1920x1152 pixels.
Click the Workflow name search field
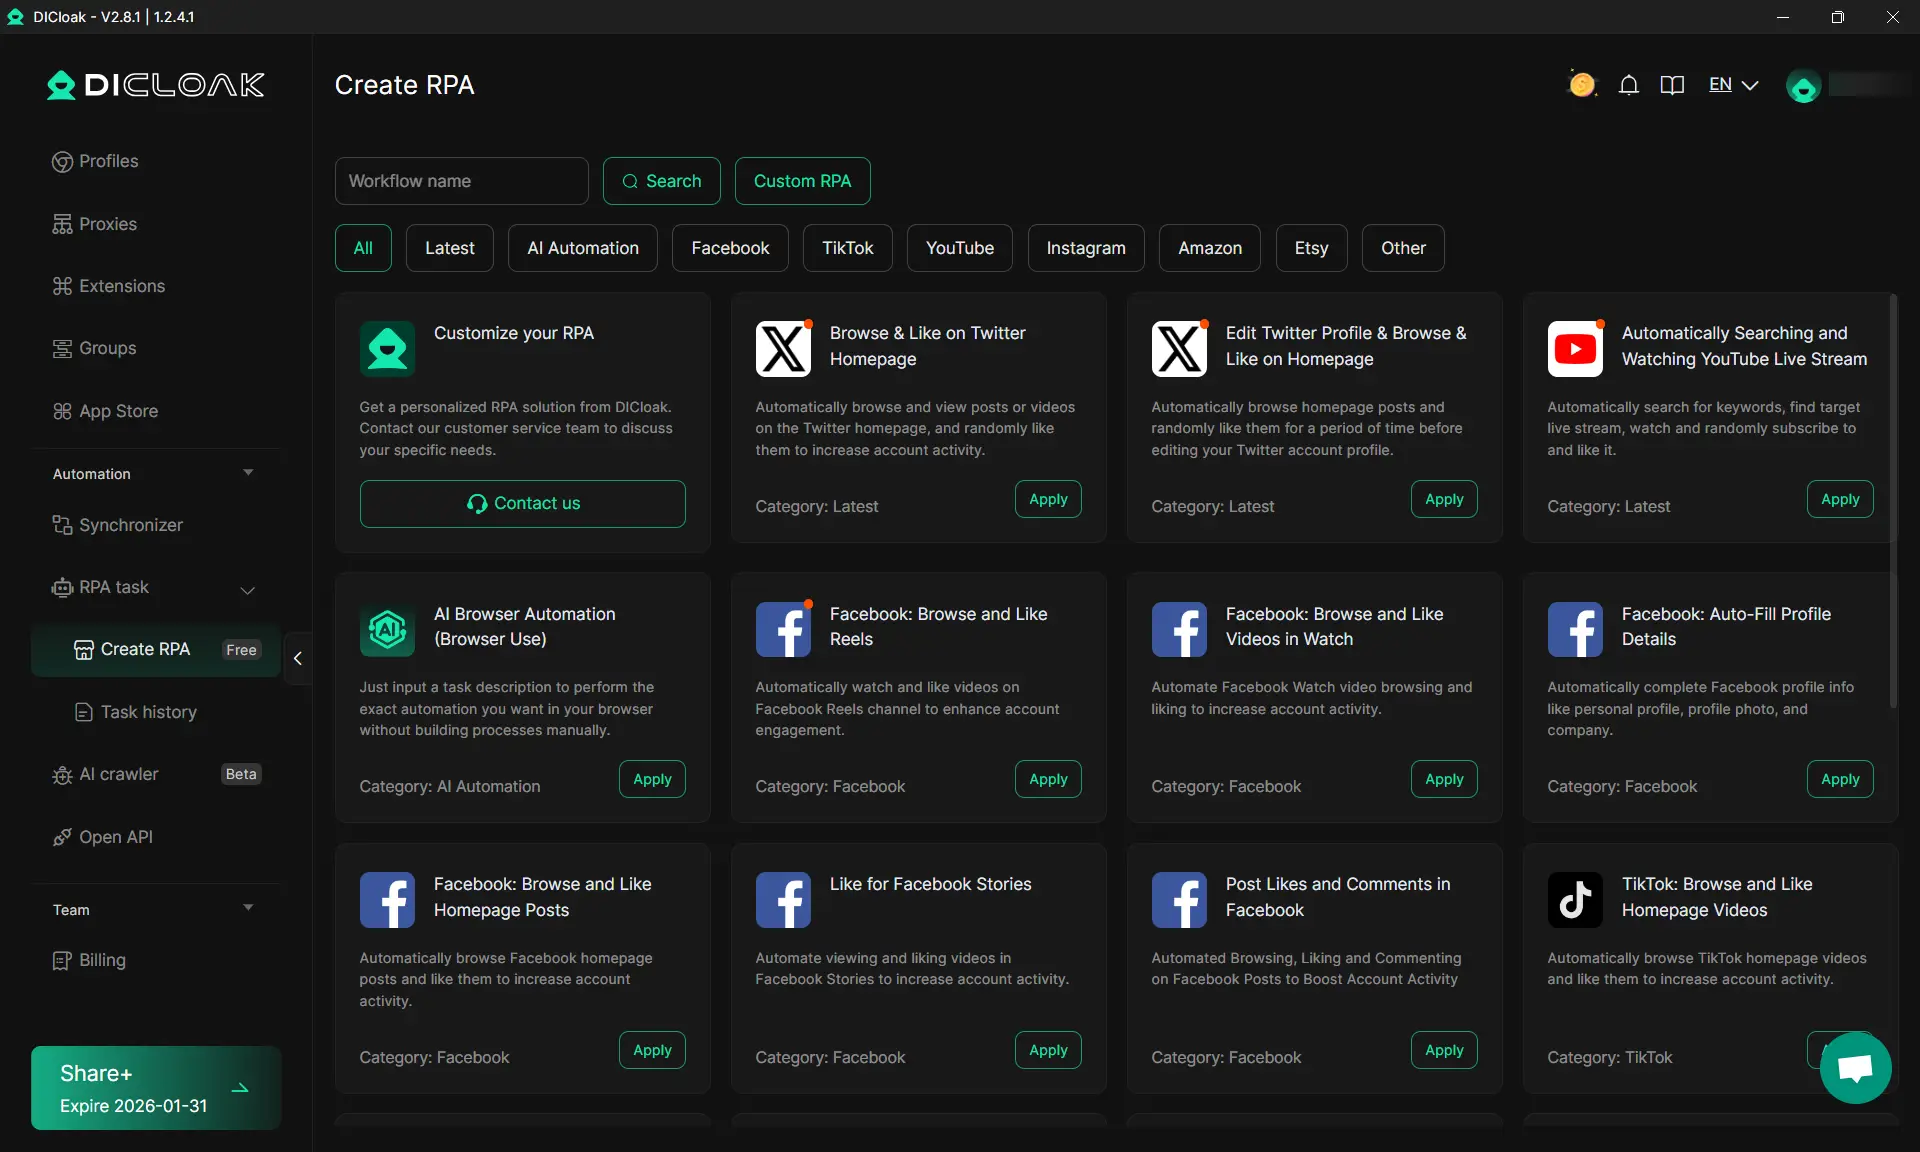(x=461, y=181)
